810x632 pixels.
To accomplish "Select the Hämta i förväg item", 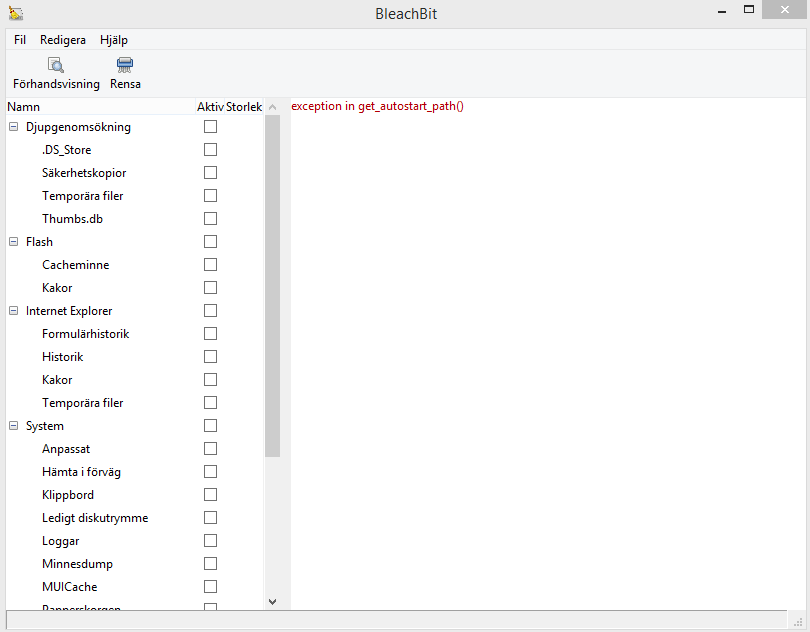I will click(x=81, y=472).
